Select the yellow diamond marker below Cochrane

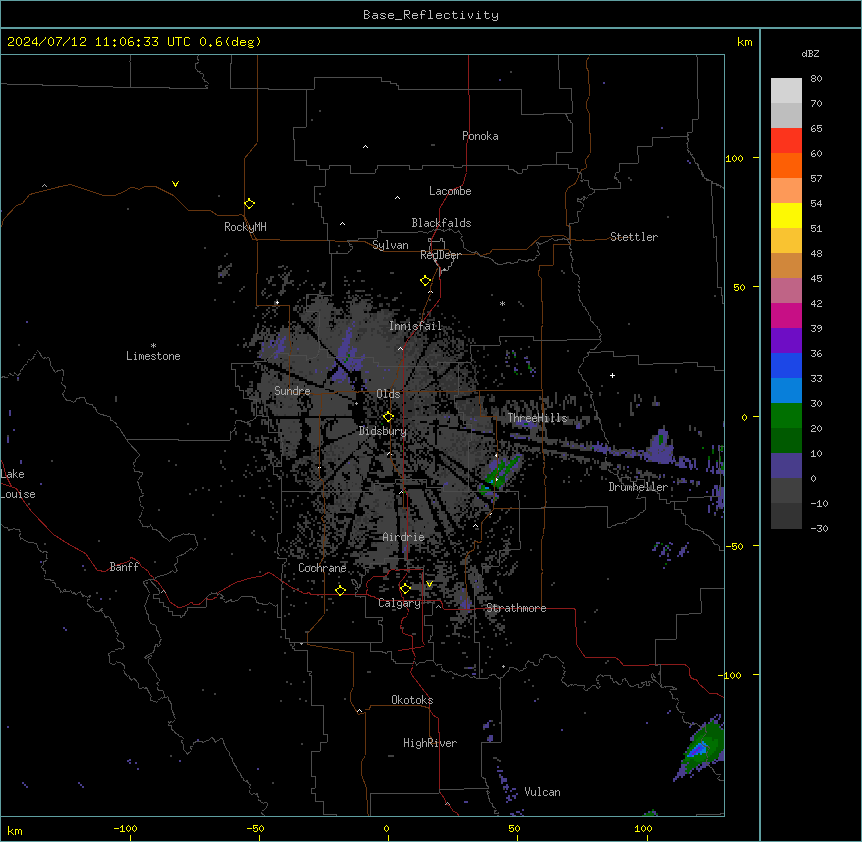pos(340,591)
